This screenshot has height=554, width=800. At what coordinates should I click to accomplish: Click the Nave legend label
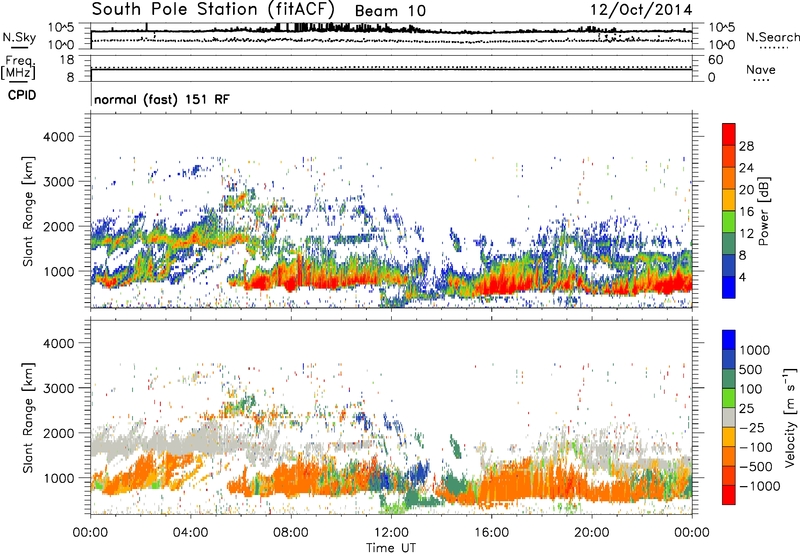click(761, 70)
